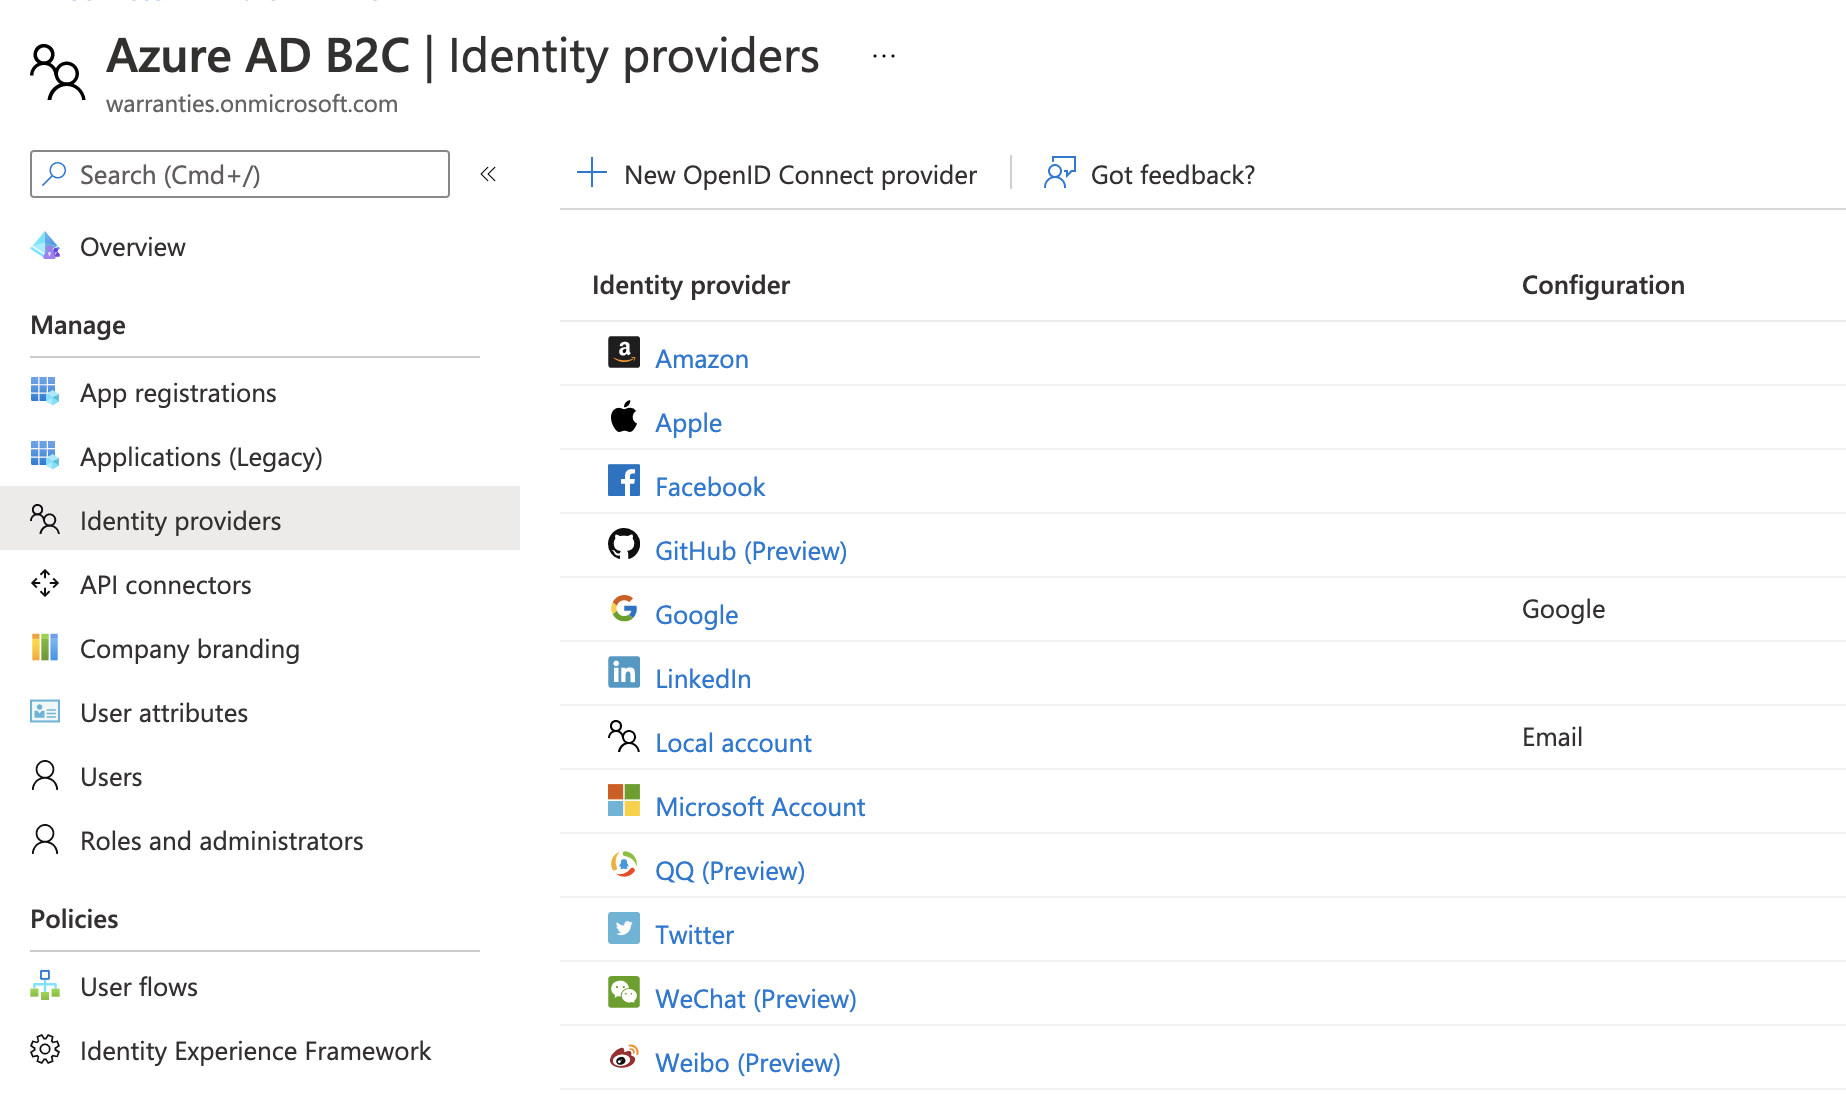This screenshot has height=1116, width=1846.
Task: Focus the Search (Cmd+/) field
Action: point(240,174)
